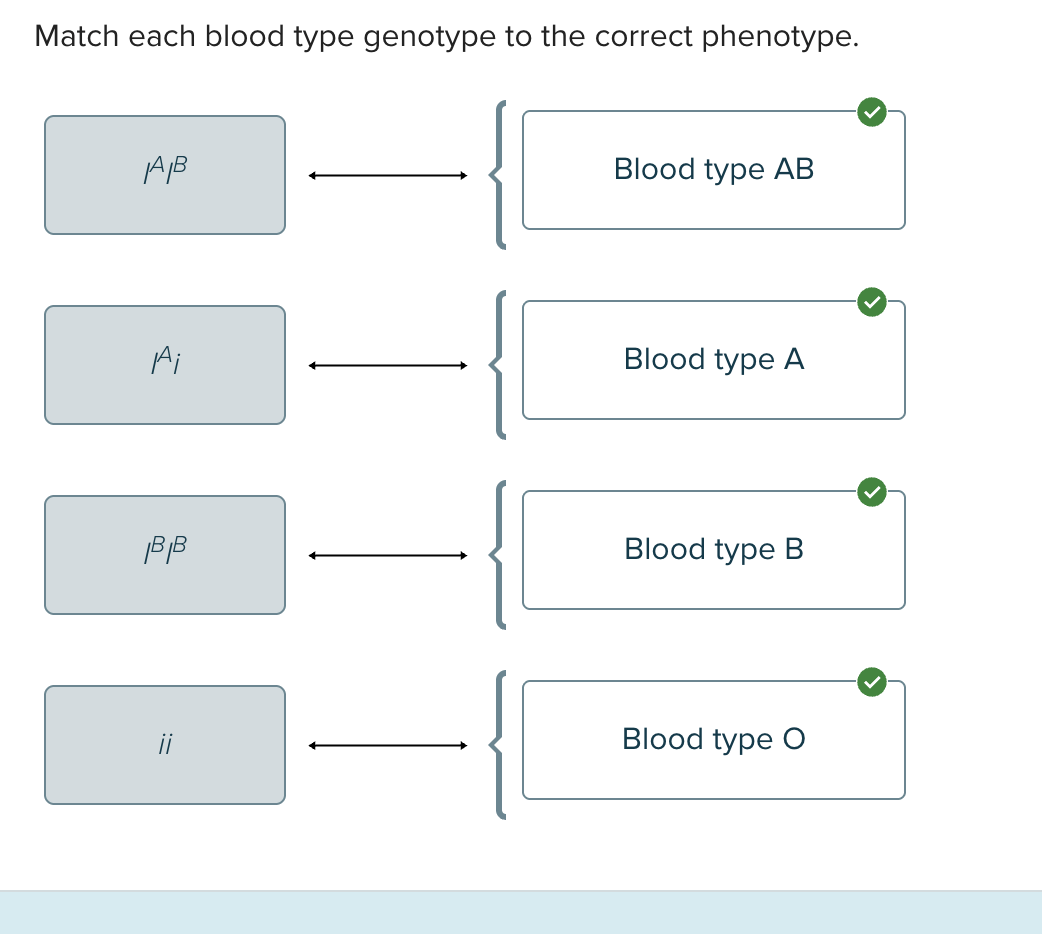1042x934 pixels.
Task: Click the green checkmark on Blood type AB
Action: tap(872, 111)
